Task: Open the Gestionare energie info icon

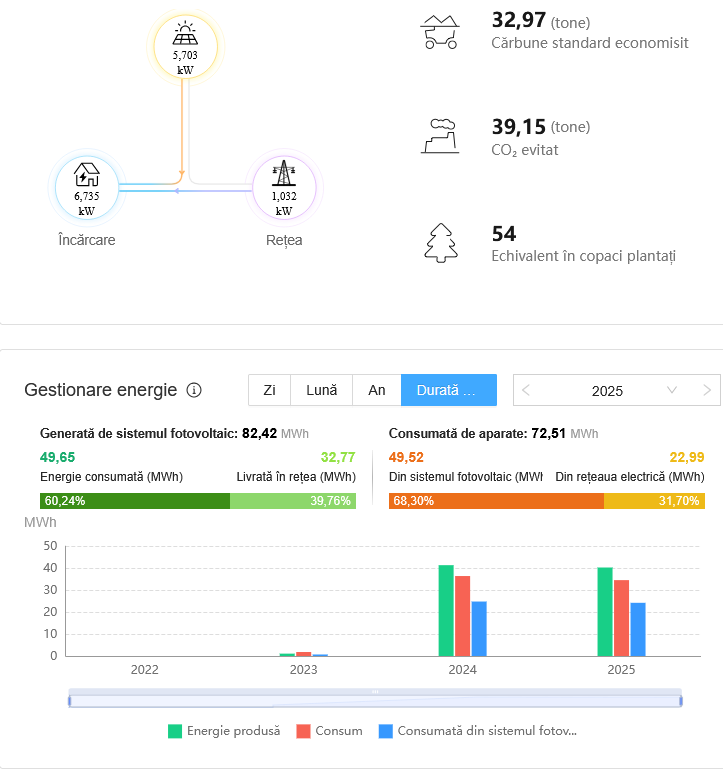Action: click(x=195, y=390)
